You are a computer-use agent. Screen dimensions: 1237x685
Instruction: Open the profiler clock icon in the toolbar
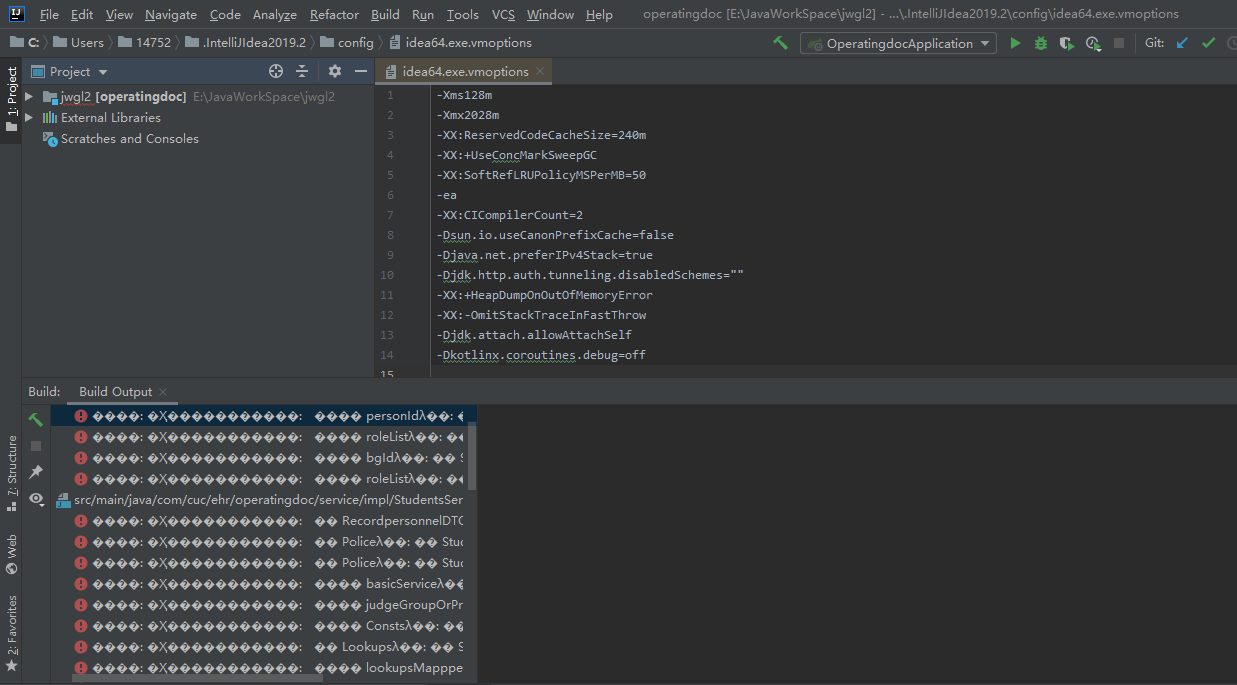(1092, 43)
